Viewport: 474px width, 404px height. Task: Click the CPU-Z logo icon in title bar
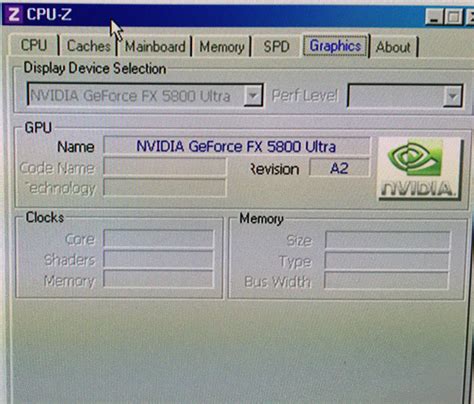point(14,15)
